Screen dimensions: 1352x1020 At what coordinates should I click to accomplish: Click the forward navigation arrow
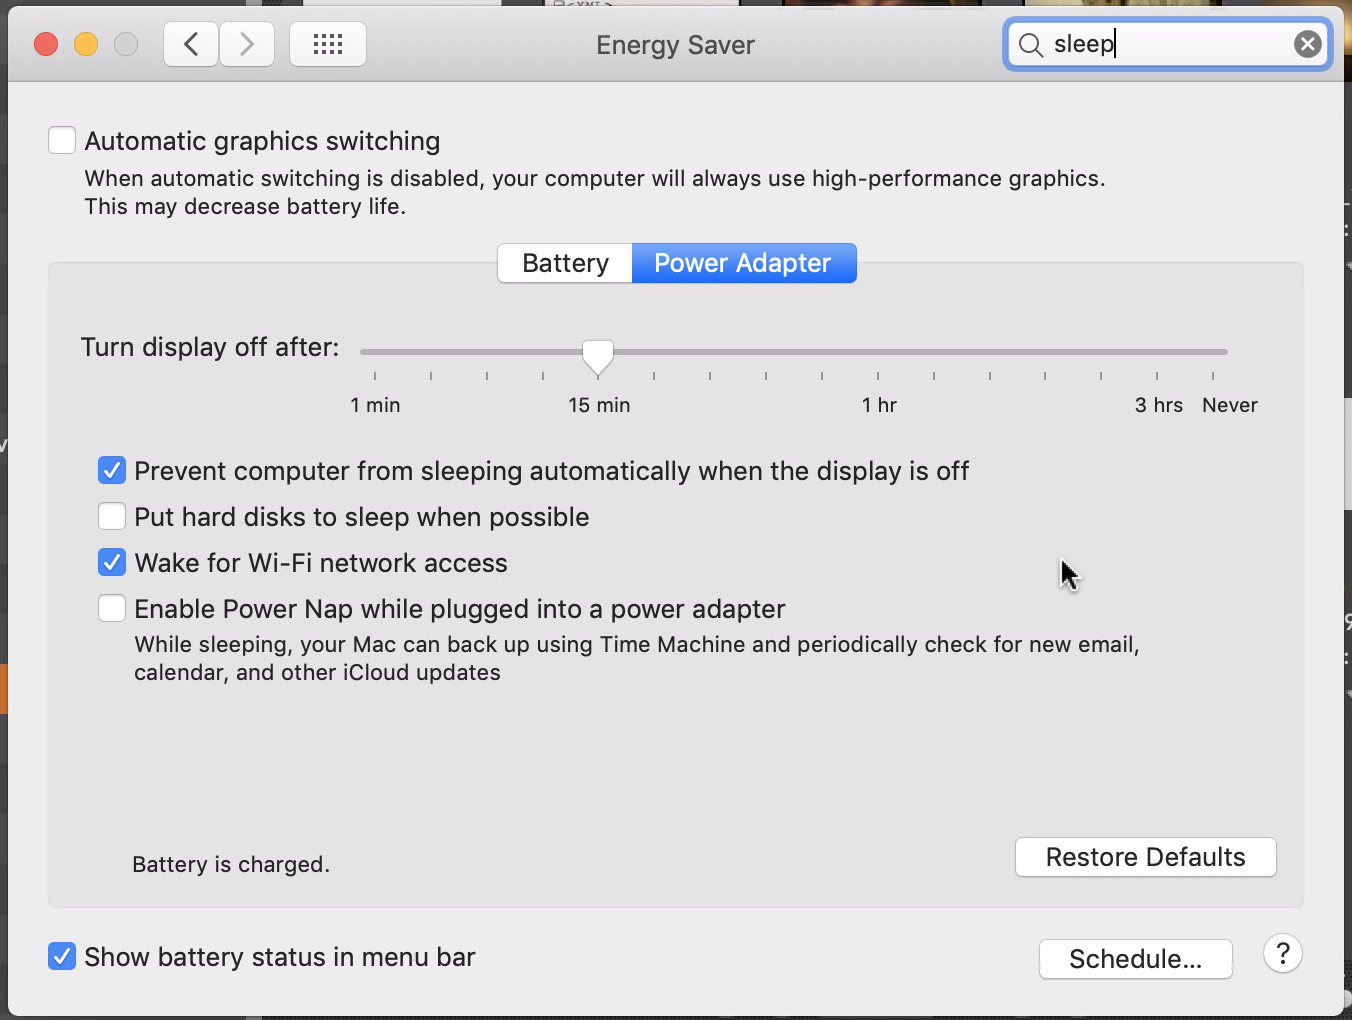(247, 45)
